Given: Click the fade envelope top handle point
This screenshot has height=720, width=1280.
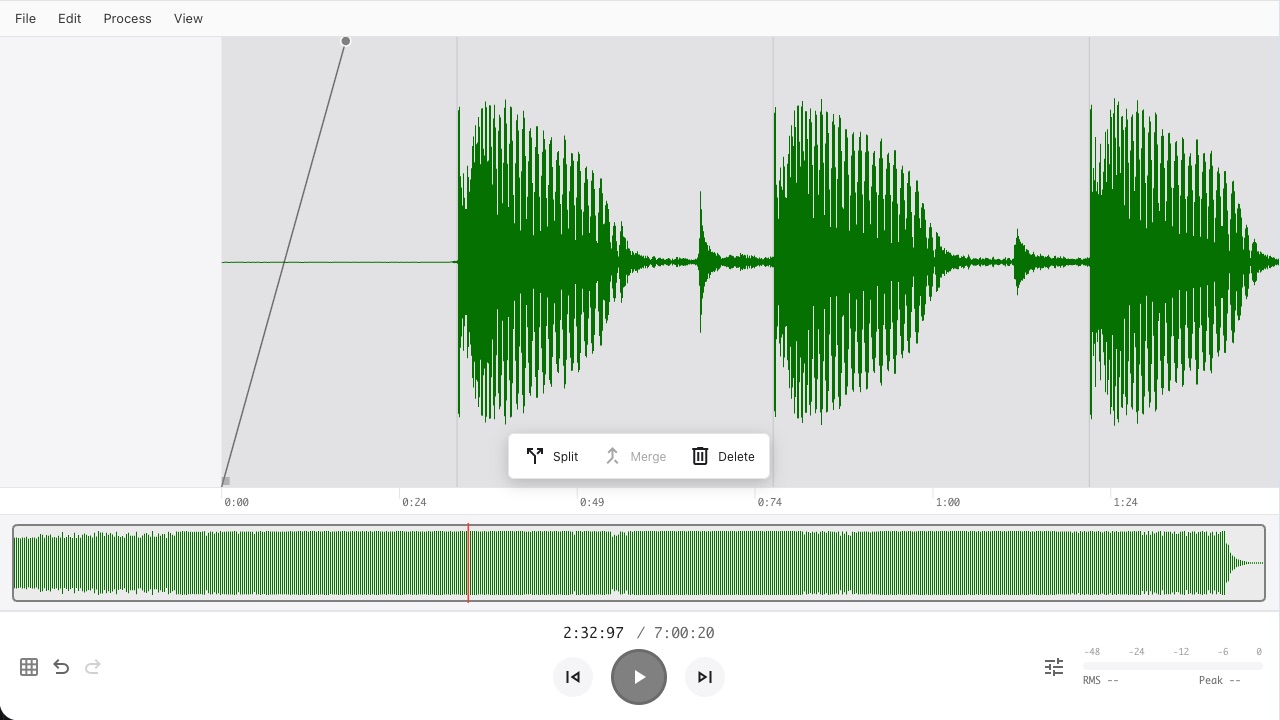Looking at the screenshot, I should click(346, 41).
